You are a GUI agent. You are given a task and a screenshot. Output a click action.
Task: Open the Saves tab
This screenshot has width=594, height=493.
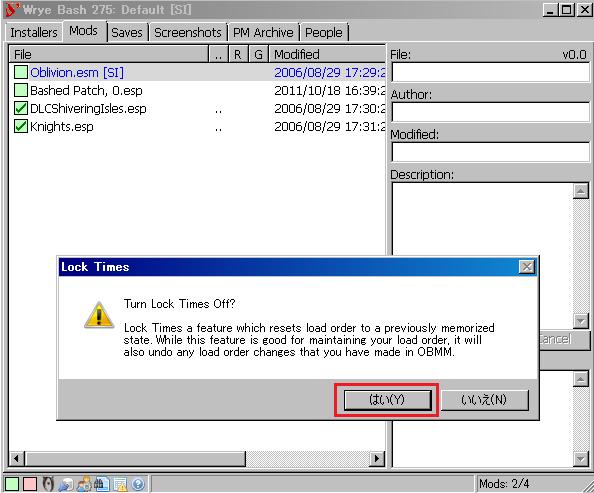pyautogui.click(x=127, y=33)
